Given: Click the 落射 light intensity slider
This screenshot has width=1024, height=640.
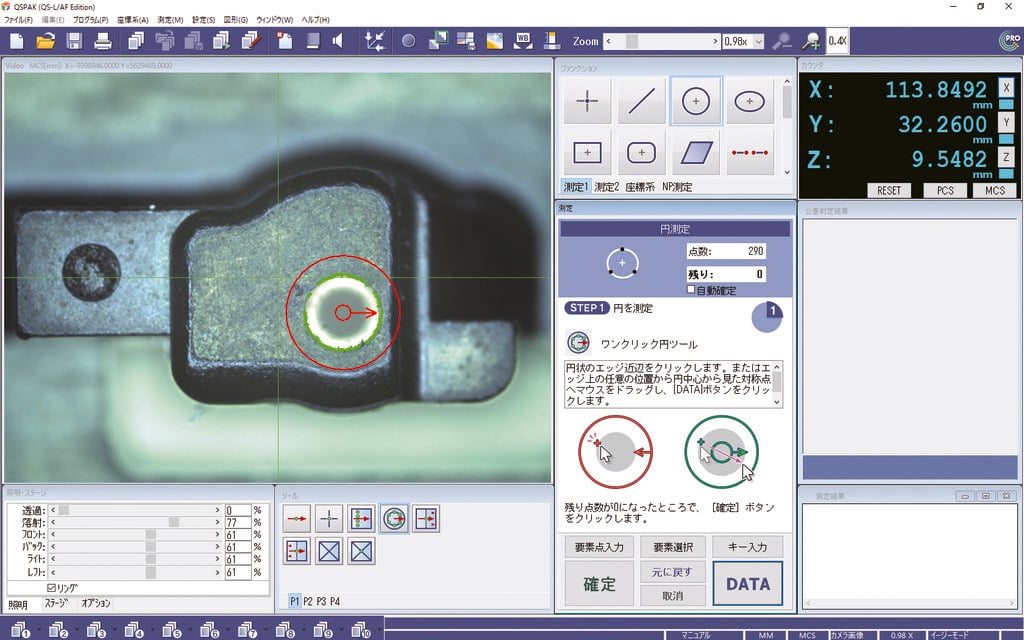Looking at the screenshot, I should point(133,522).
